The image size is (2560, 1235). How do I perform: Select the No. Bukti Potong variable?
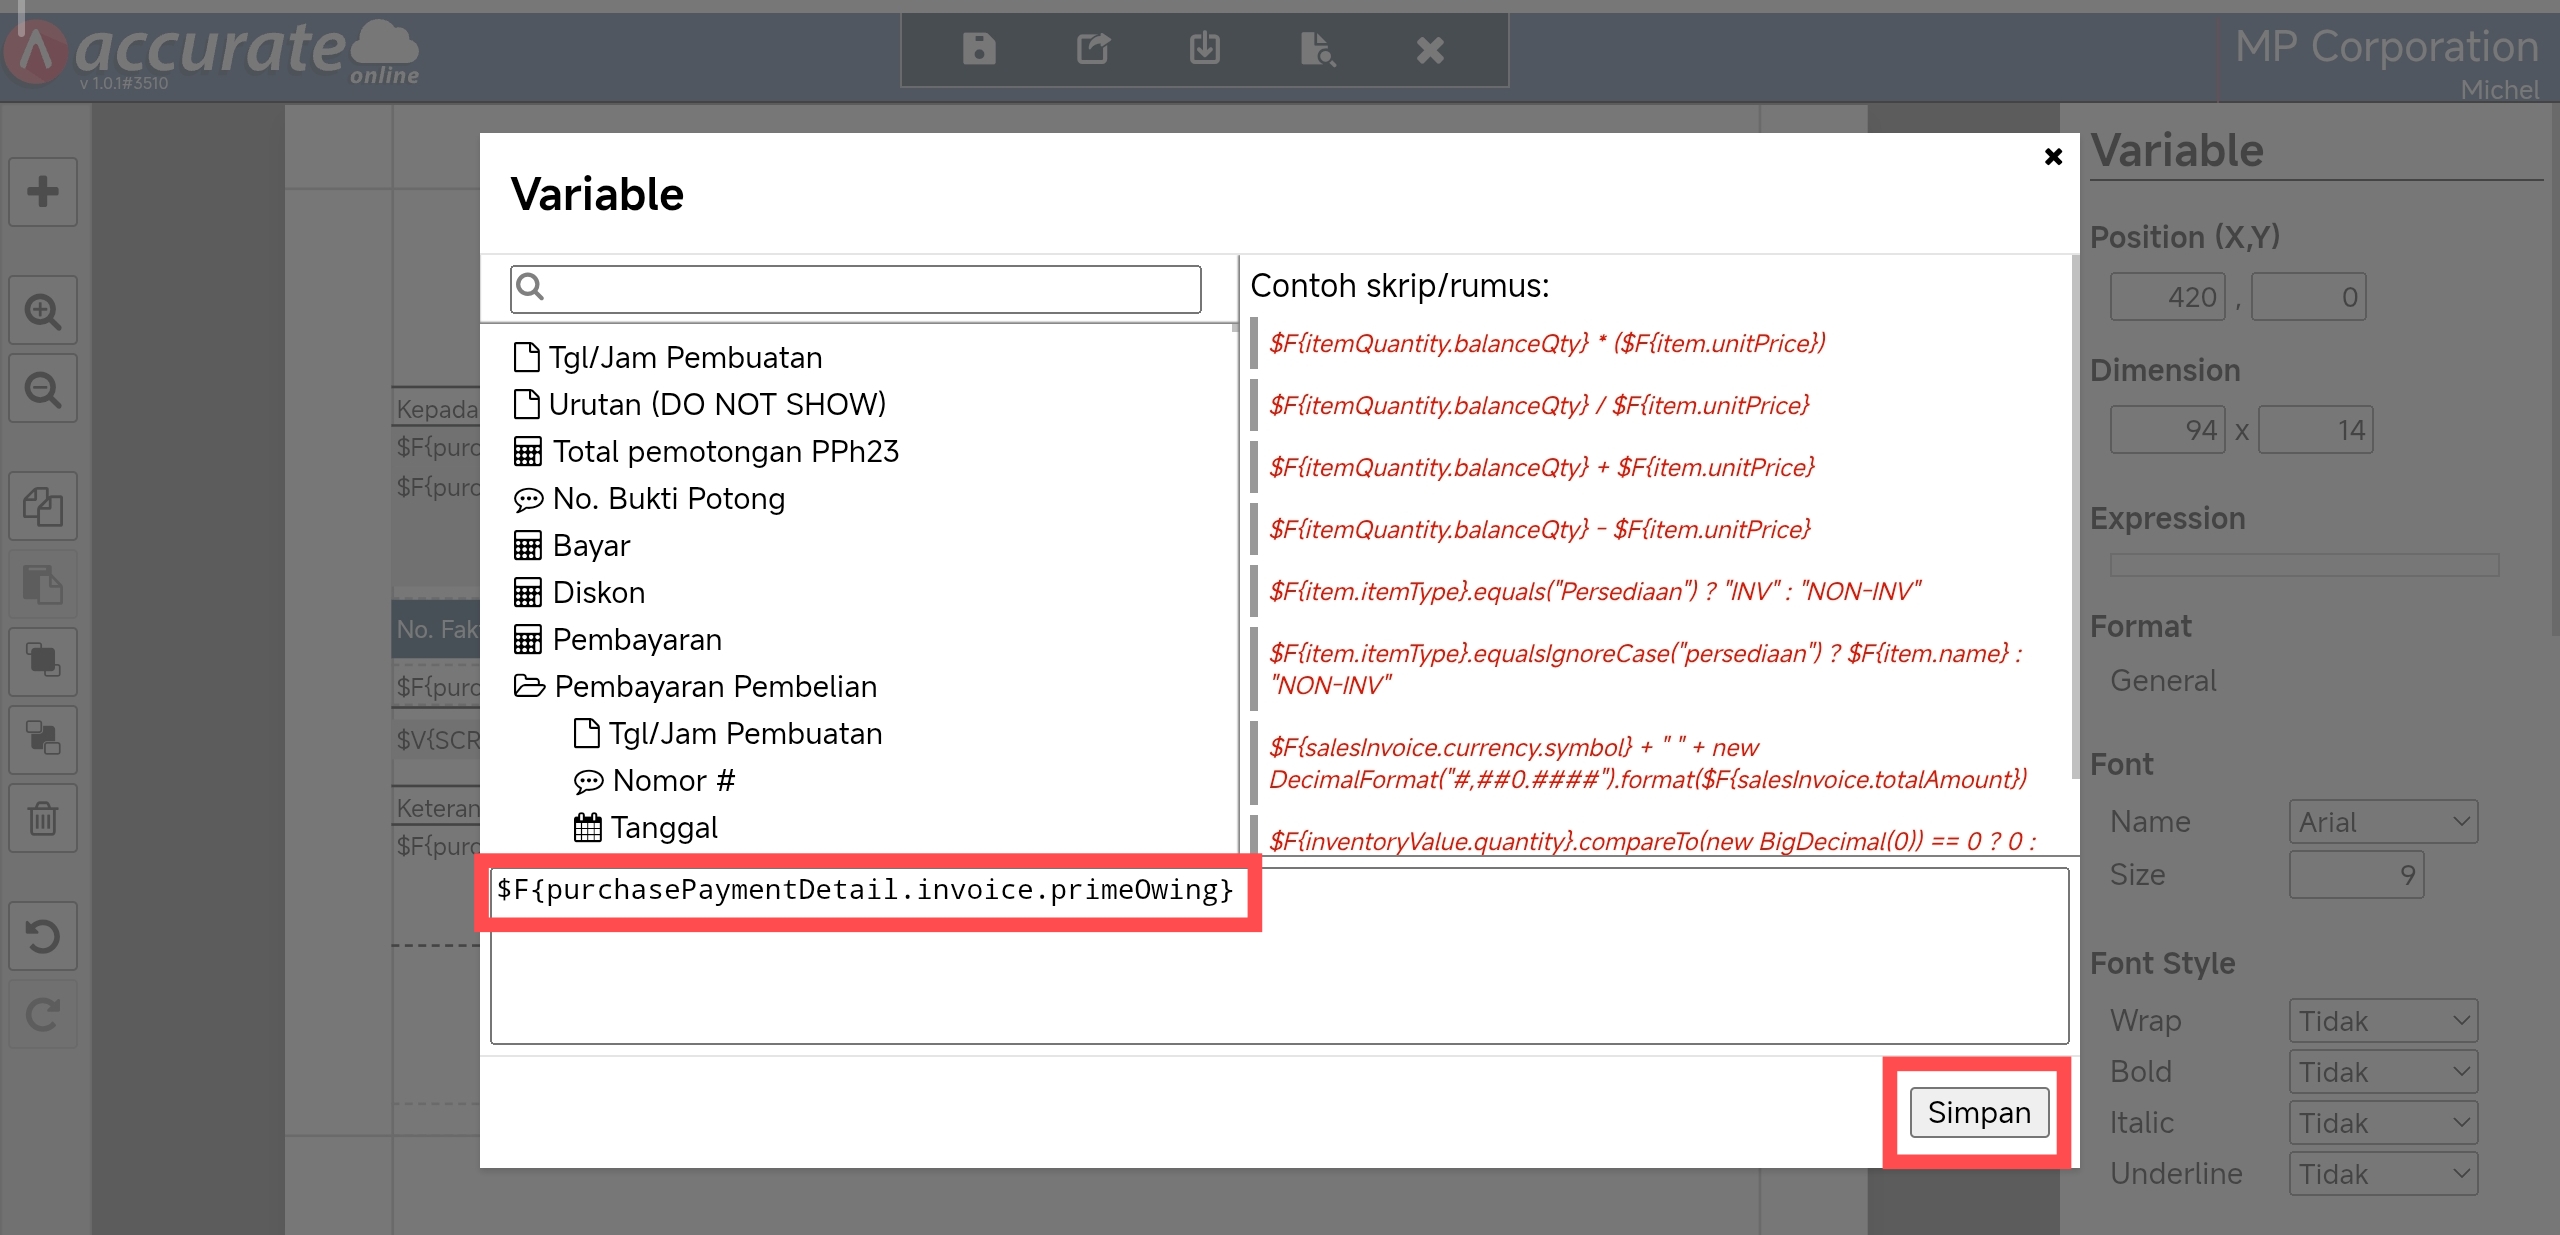[x=667, y=498]
